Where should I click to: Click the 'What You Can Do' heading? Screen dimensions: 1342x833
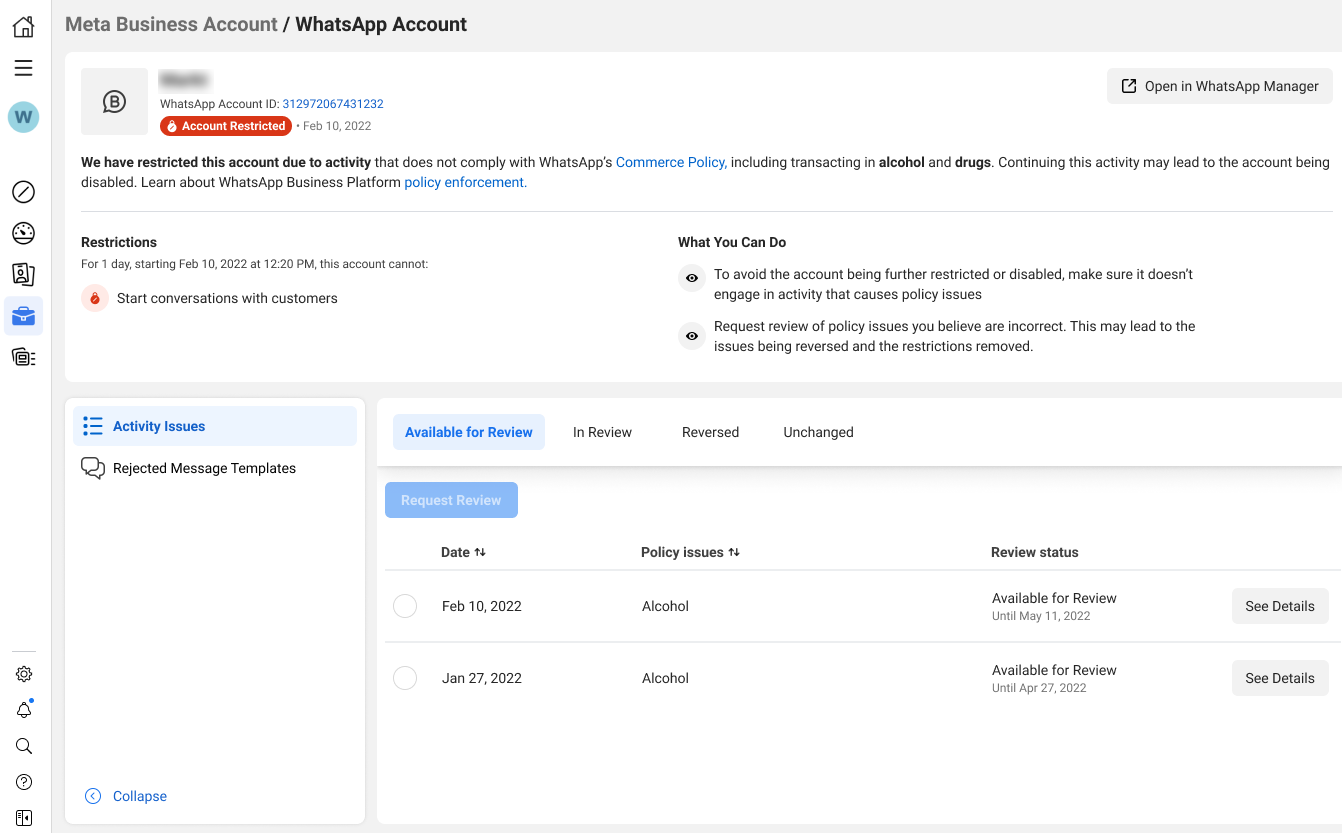[732, 242]
